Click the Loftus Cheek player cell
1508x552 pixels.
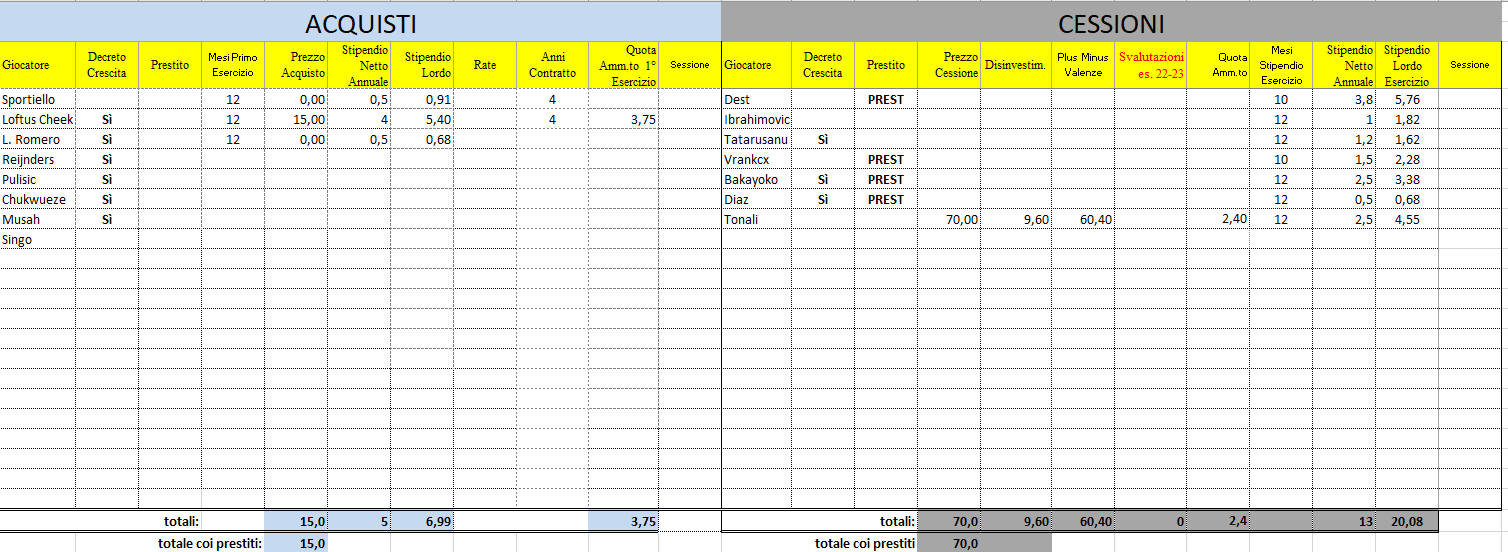(38, 120)
